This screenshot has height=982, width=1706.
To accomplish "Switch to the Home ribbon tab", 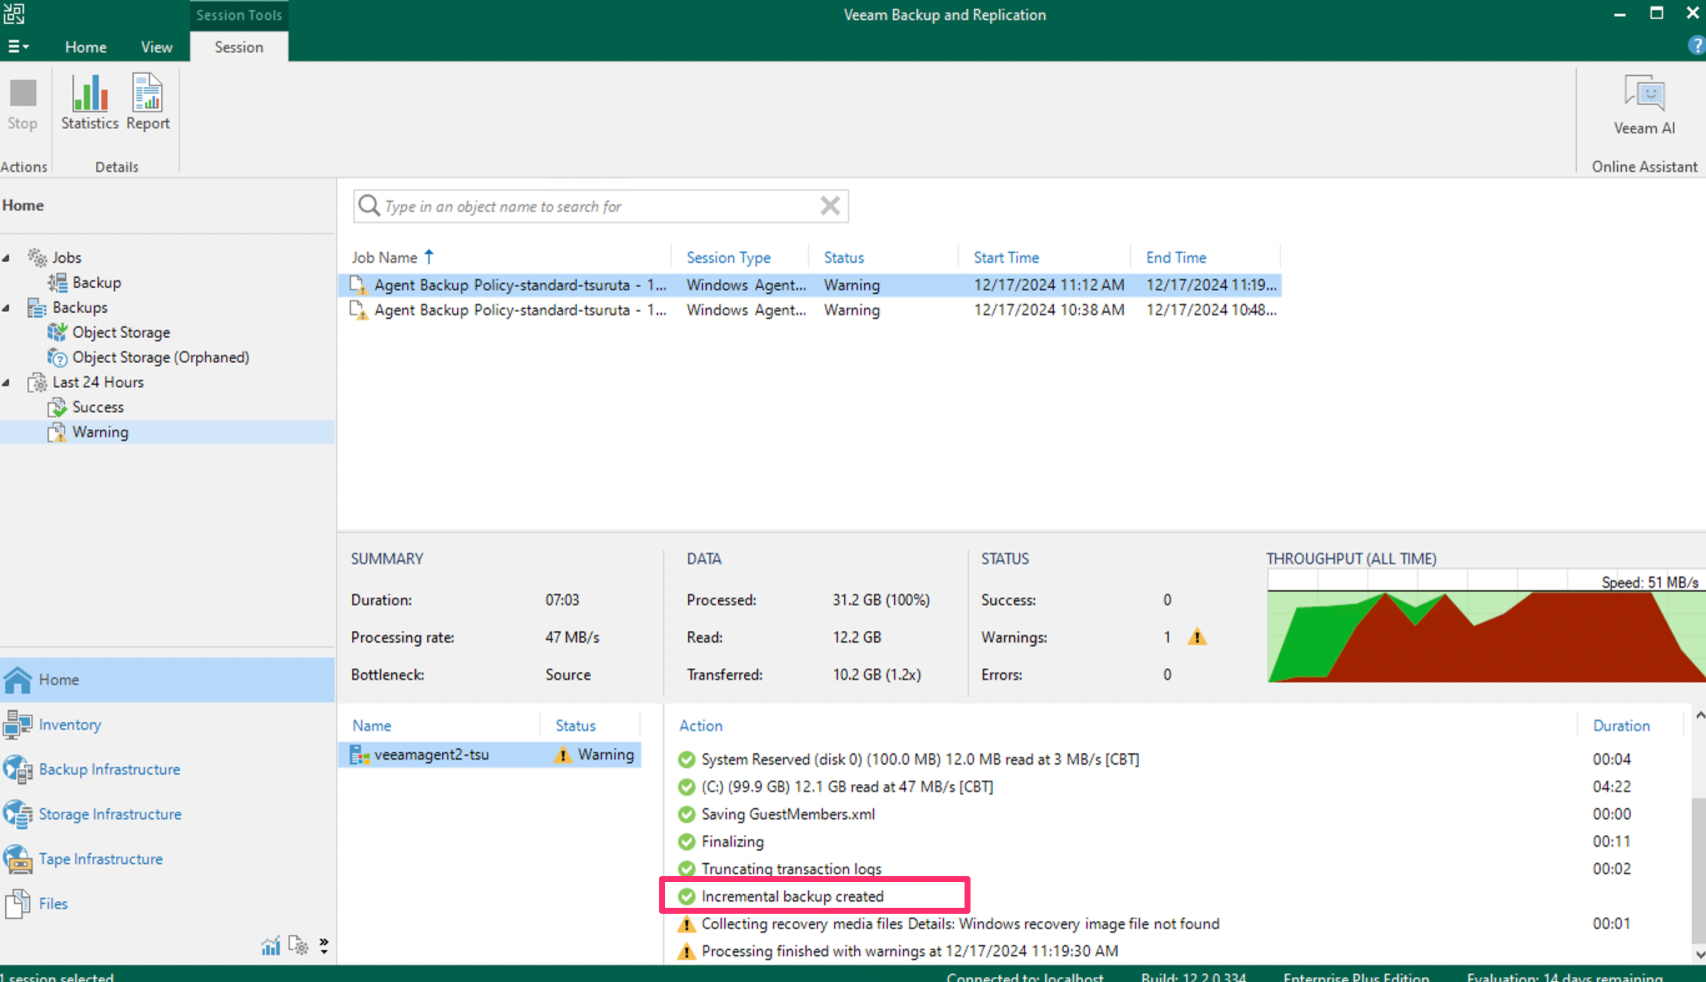I will [86, 47].
